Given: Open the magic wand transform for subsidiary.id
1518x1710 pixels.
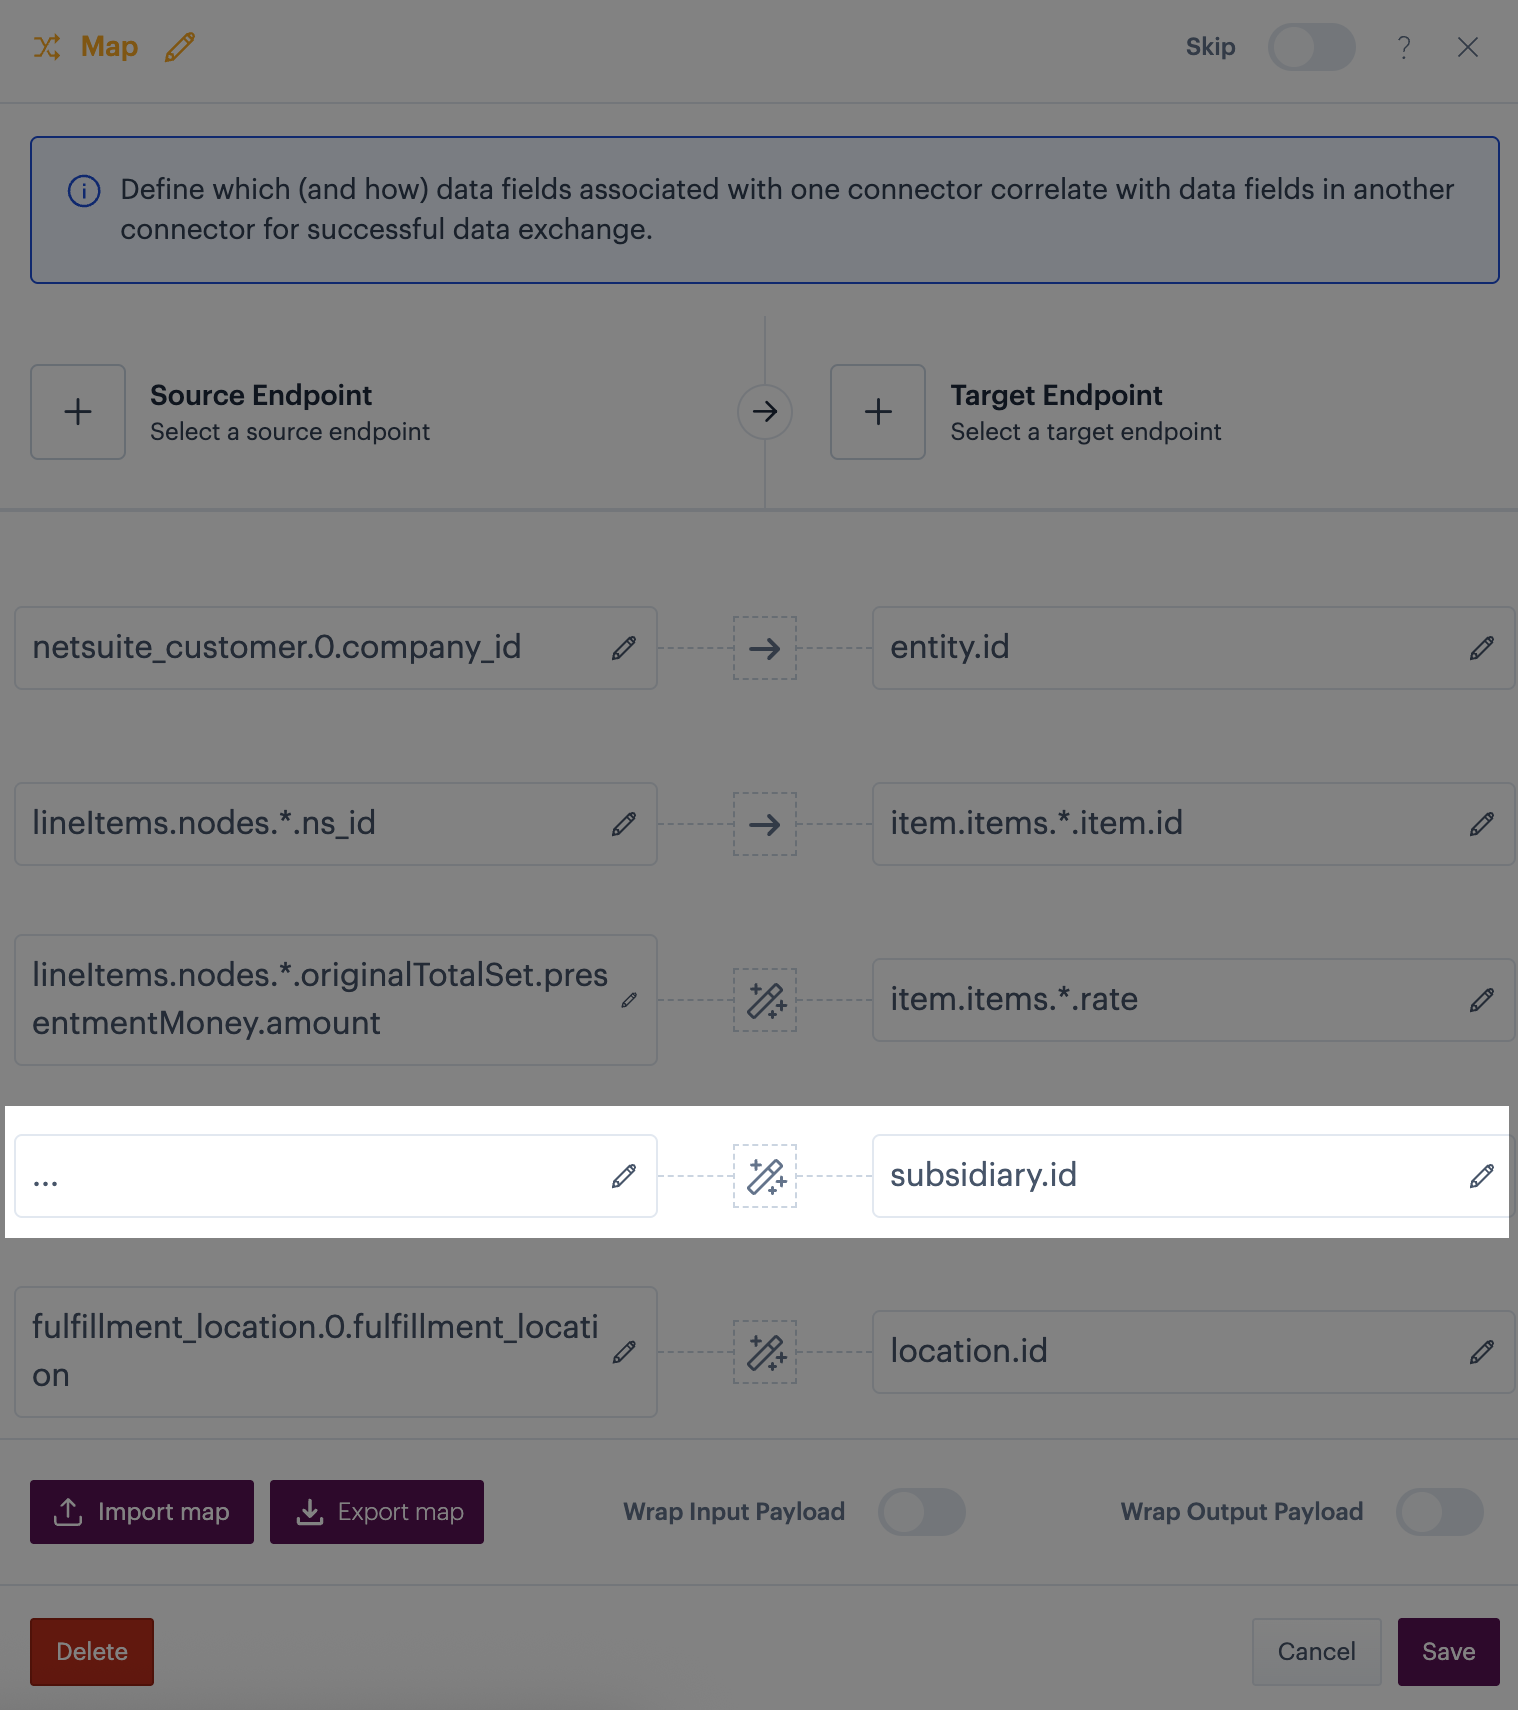Looking at the screenshot, I should pos(765,1176).
